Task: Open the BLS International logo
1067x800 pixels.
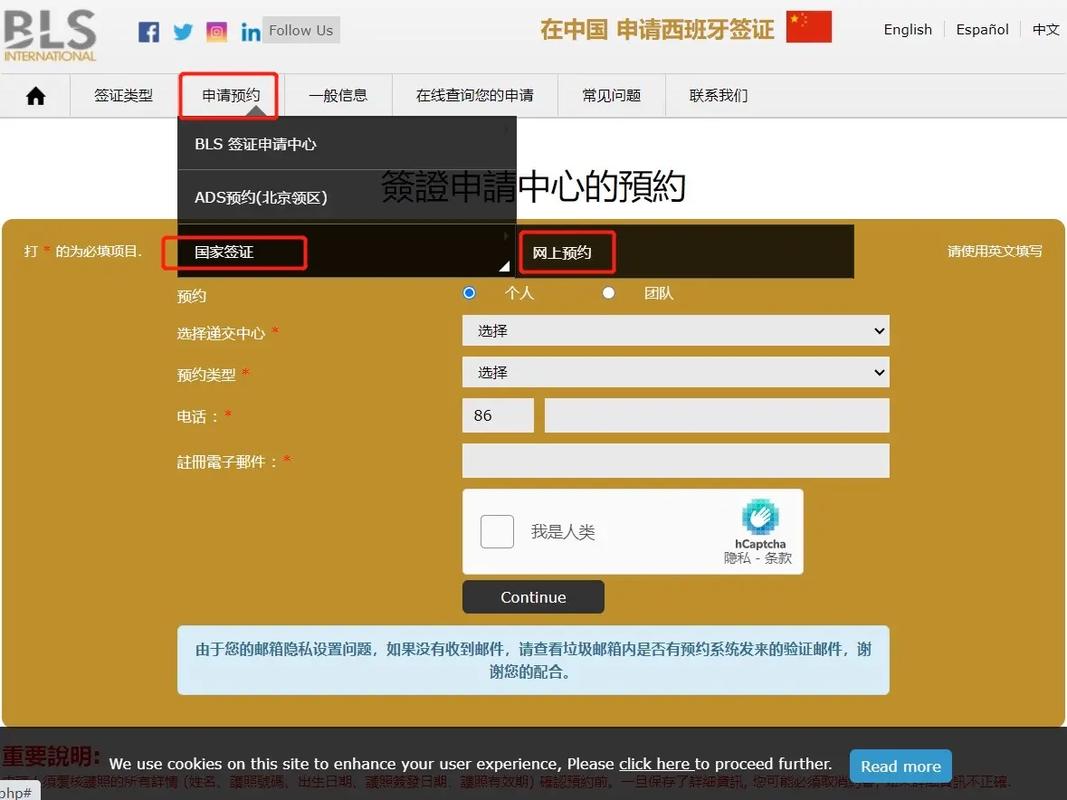Action: coord(50,35)
